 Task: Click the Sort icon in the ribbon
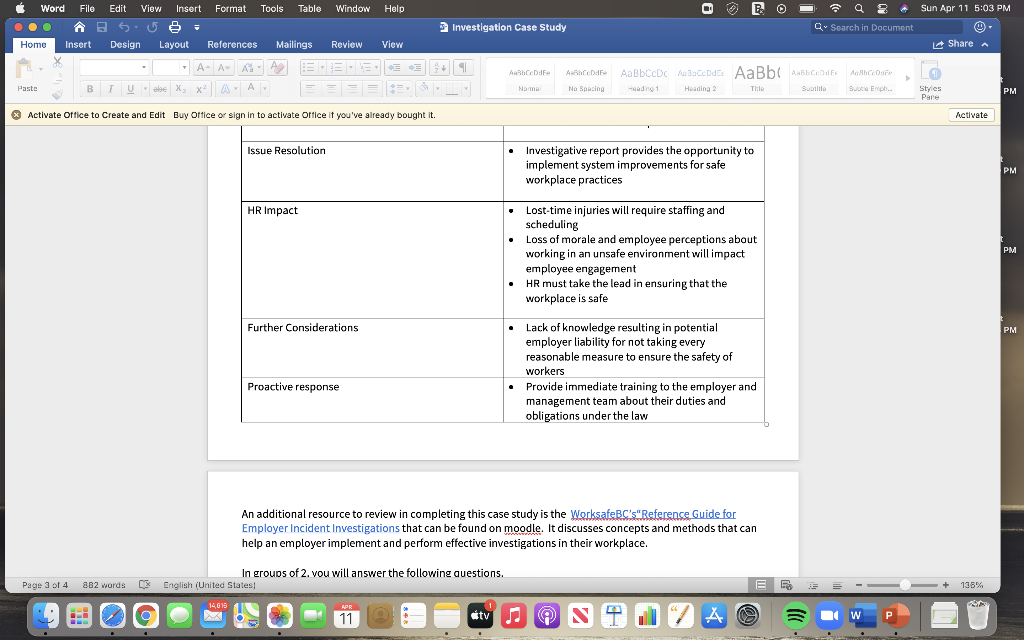(439, 68)
